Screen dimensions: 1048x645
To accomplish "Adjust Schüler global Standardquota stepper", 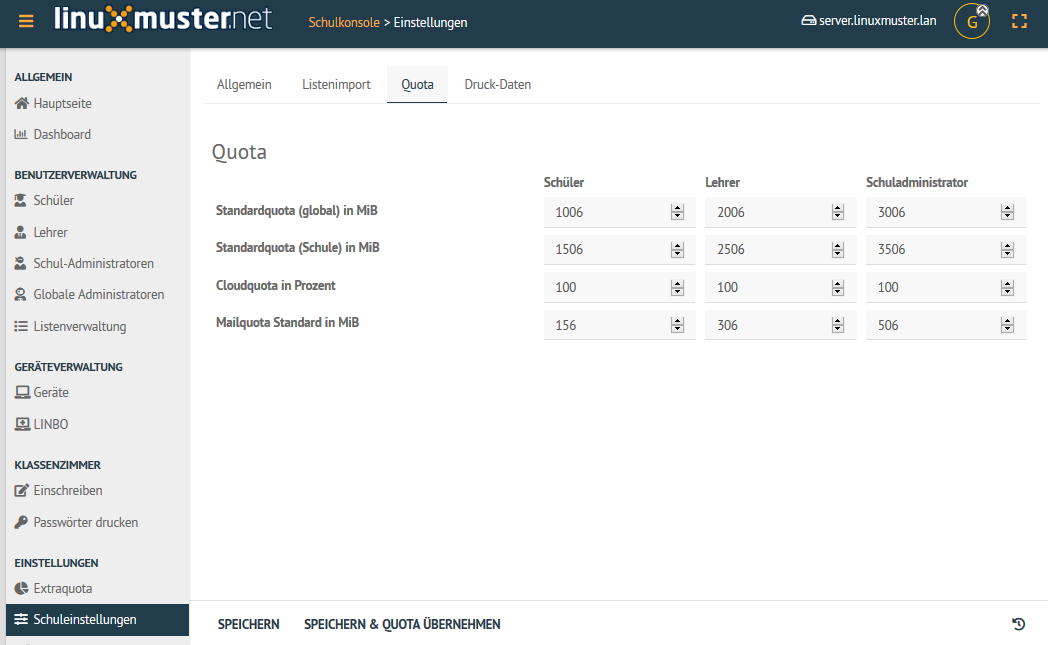I will pyautogui.click(x=677, y=212).
